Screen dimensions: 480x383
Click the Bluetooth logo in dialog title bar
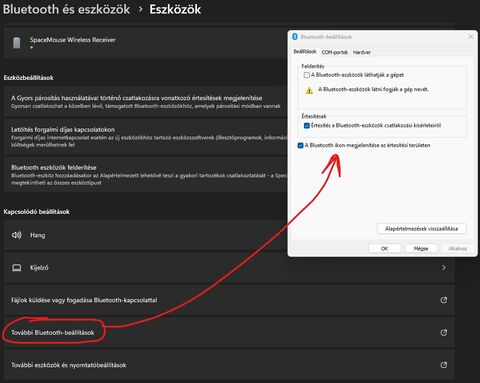coord(295,37)
